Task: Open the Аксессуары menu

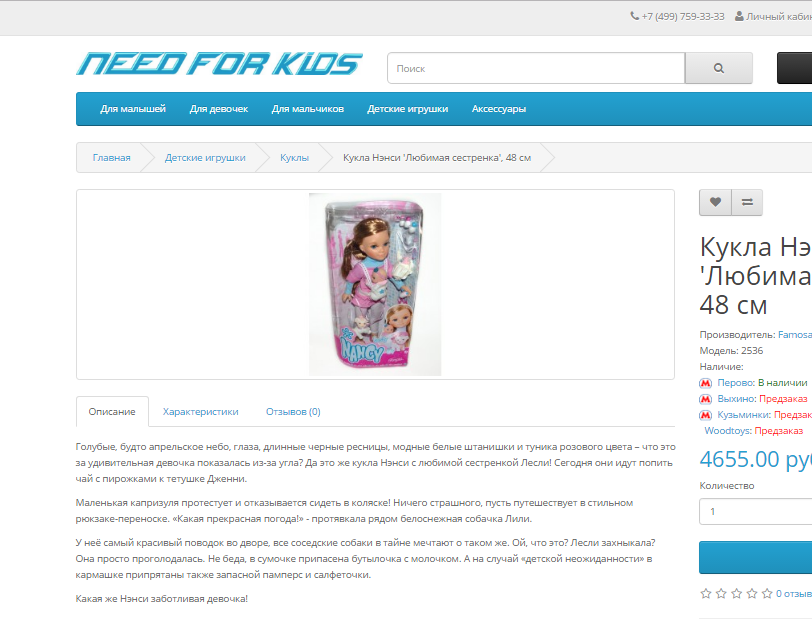Action: 499,109
